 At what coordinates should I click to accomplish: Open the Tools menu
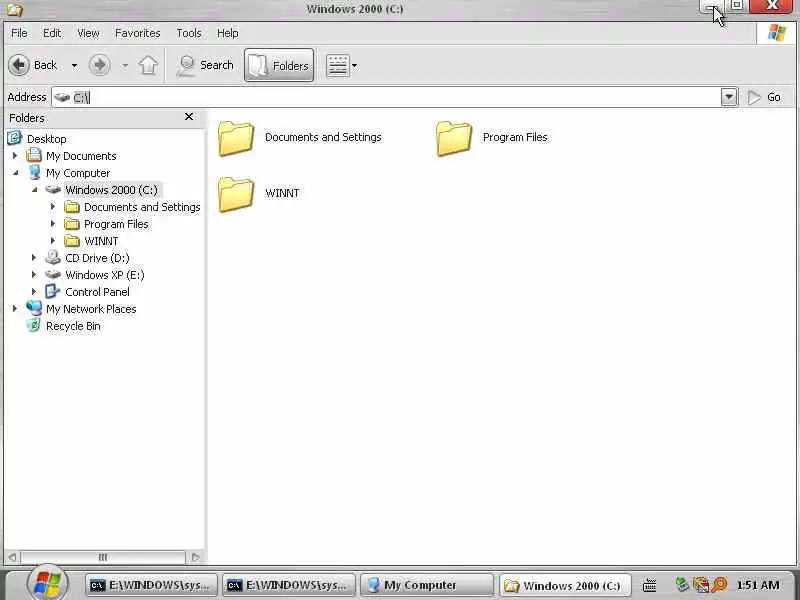click(189, 33)
